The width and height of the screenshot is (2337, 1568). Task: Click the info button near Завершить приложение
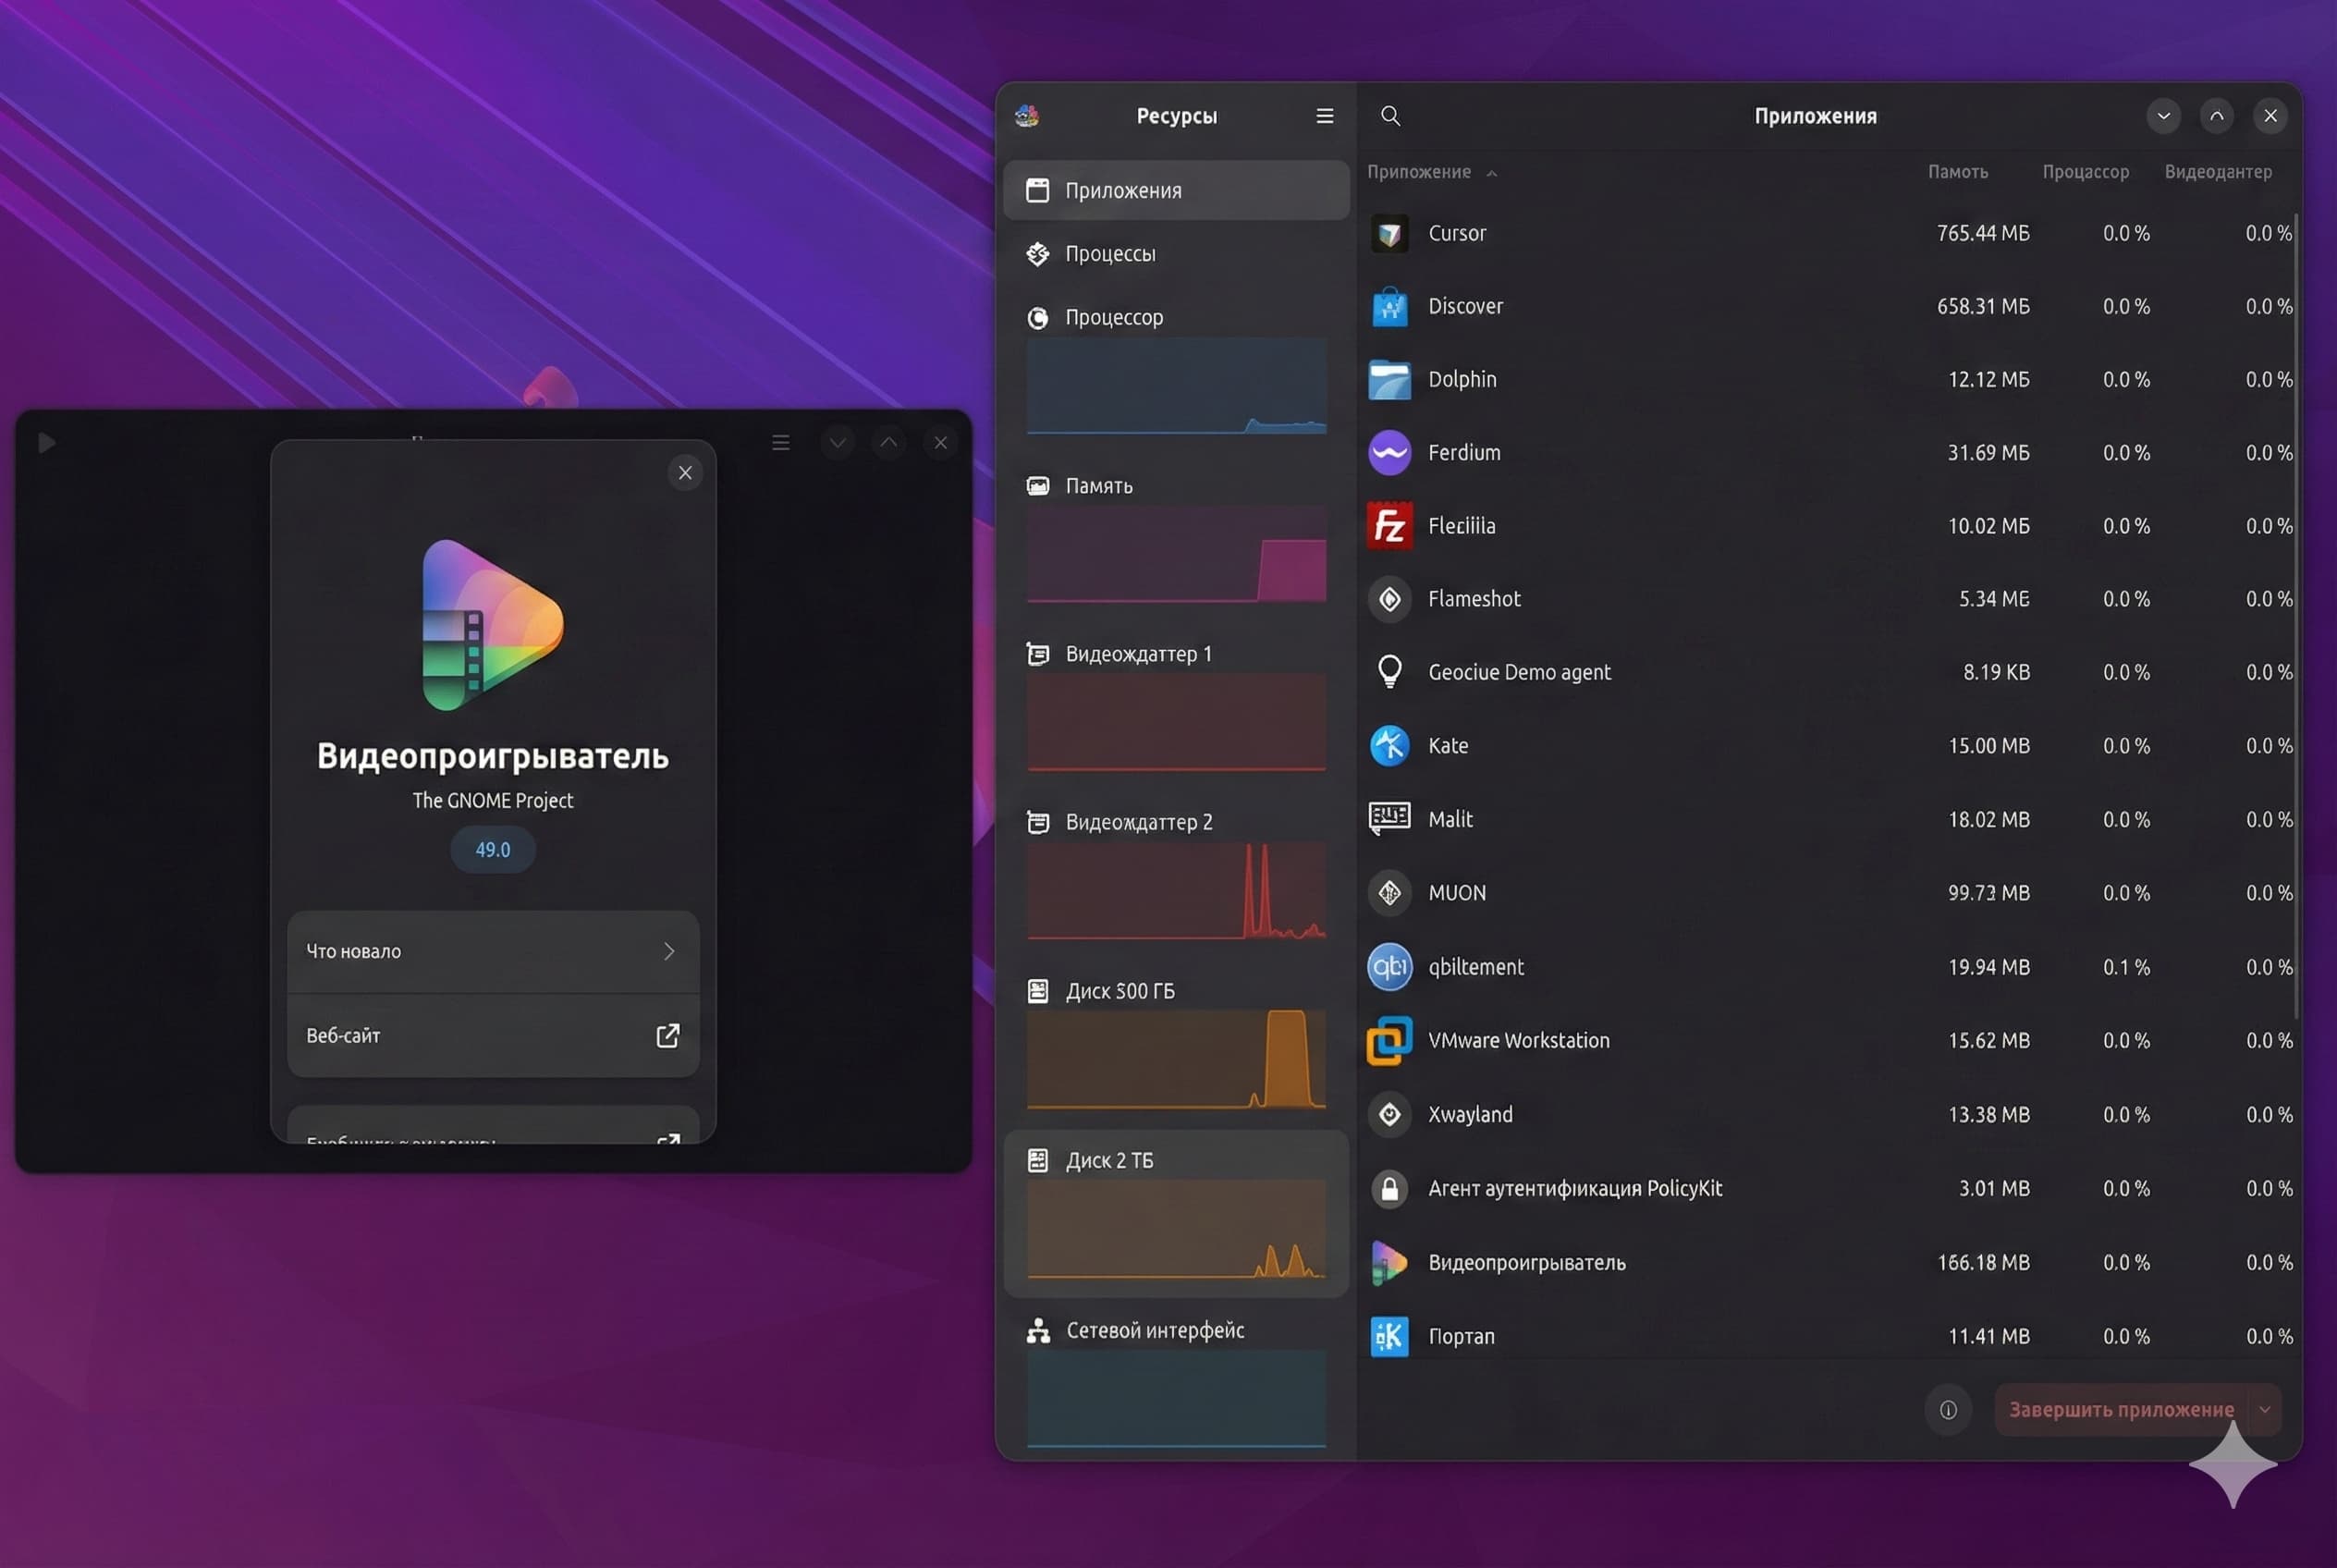click(1947, 1410)
